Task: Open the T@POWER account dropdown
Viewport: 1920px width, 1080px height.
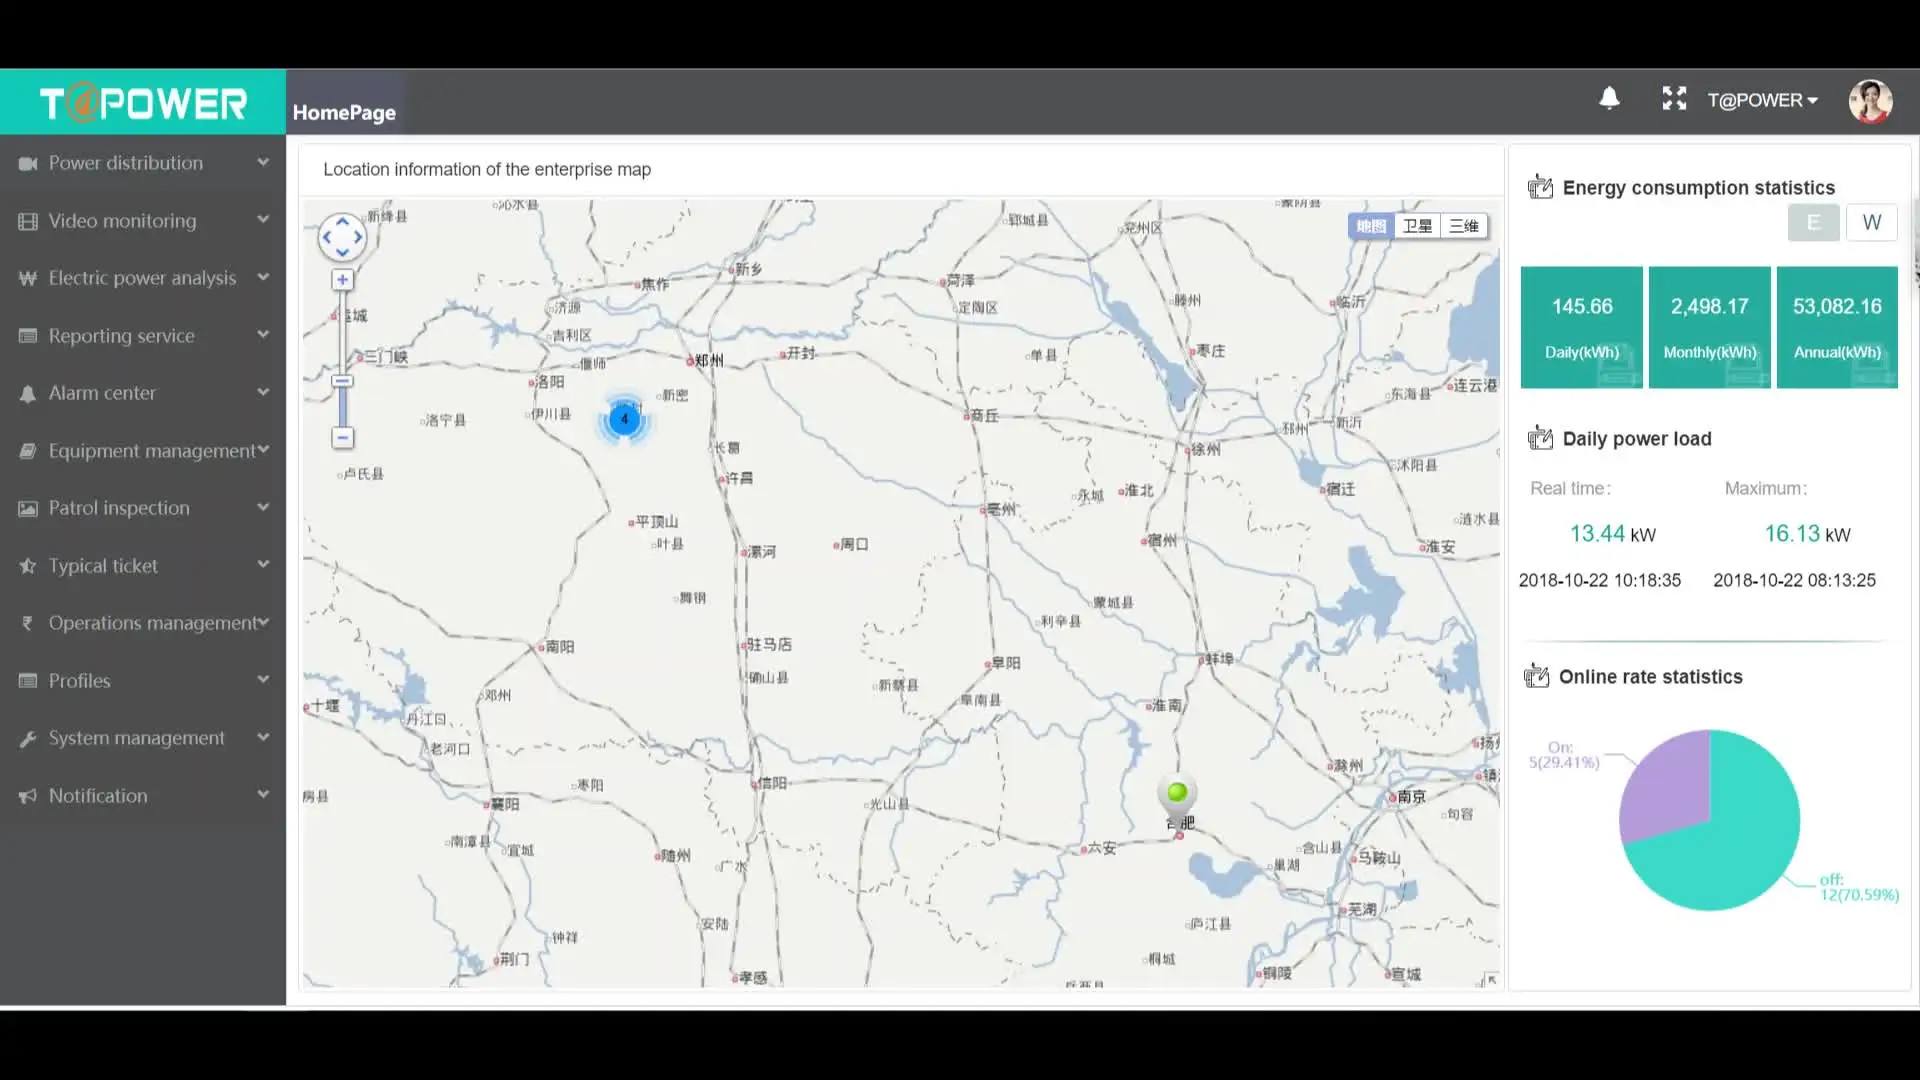Action: point(1762,100)
